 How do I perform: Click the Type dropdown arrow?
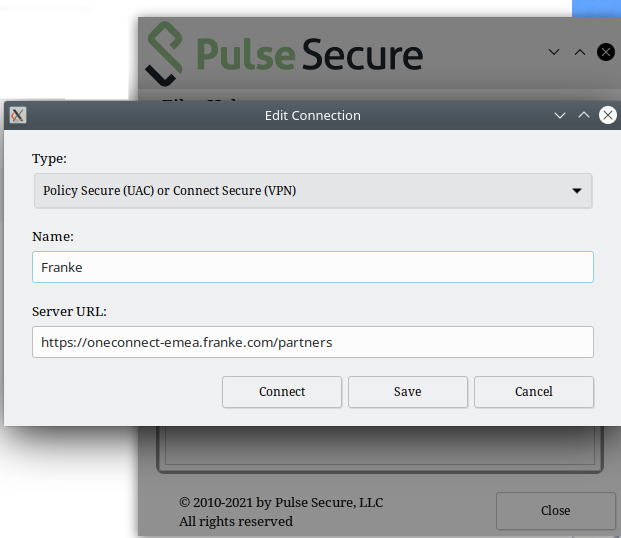click(x=577, y=190)
